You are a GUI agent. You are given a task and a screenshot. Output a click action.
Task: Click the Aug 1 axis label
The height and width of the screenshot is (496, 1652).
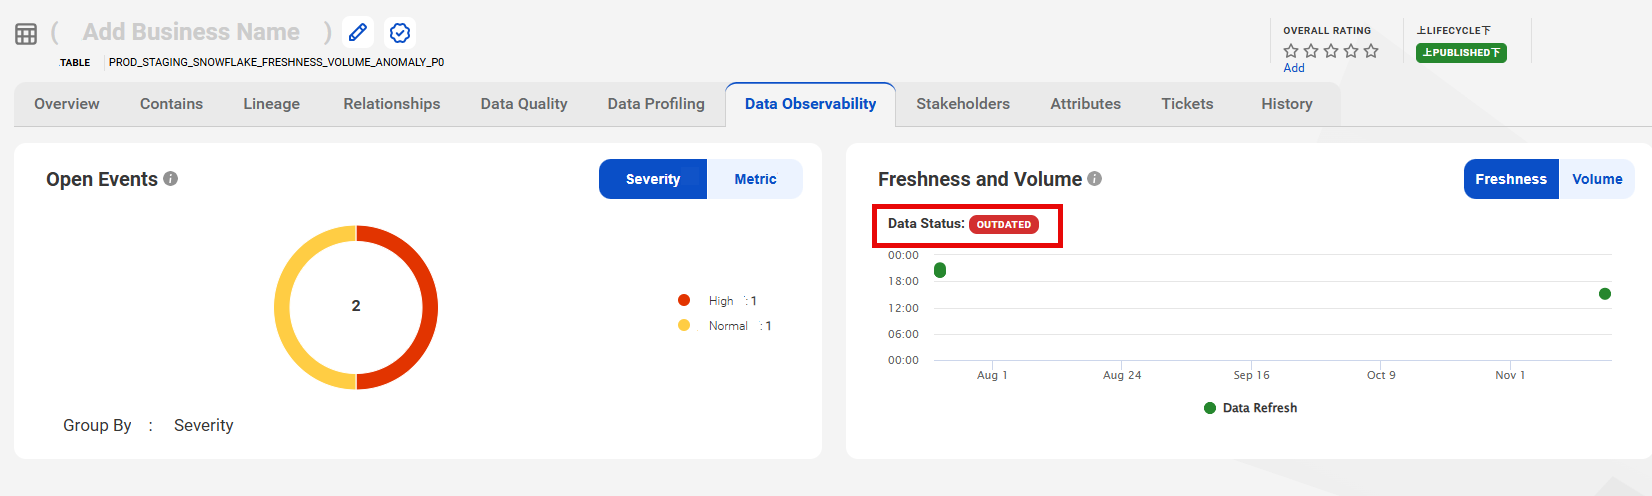(x=992, y=375)
